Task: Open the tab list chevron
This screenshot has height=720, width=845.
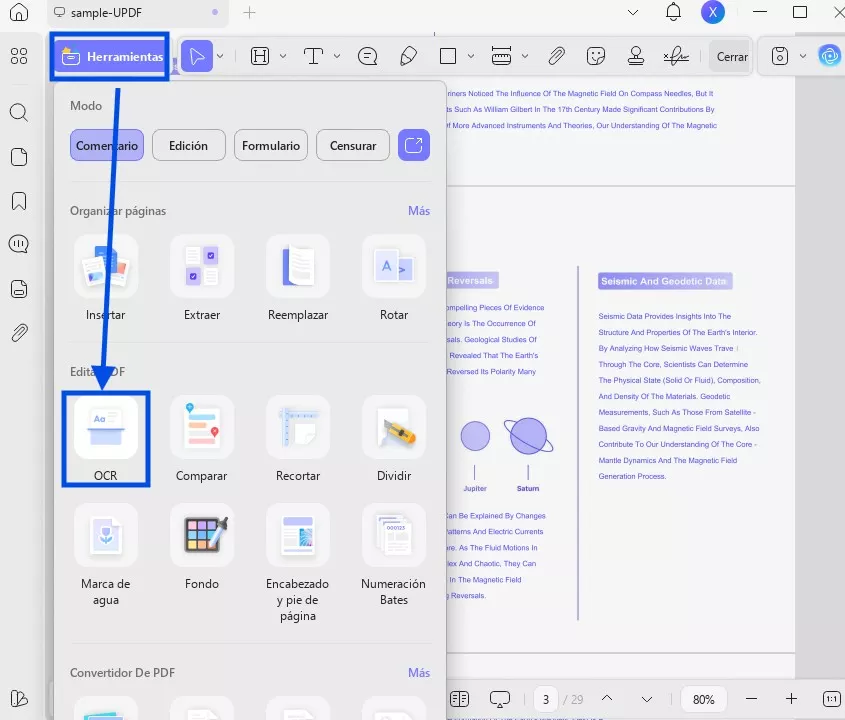Action: pos(633,12)
